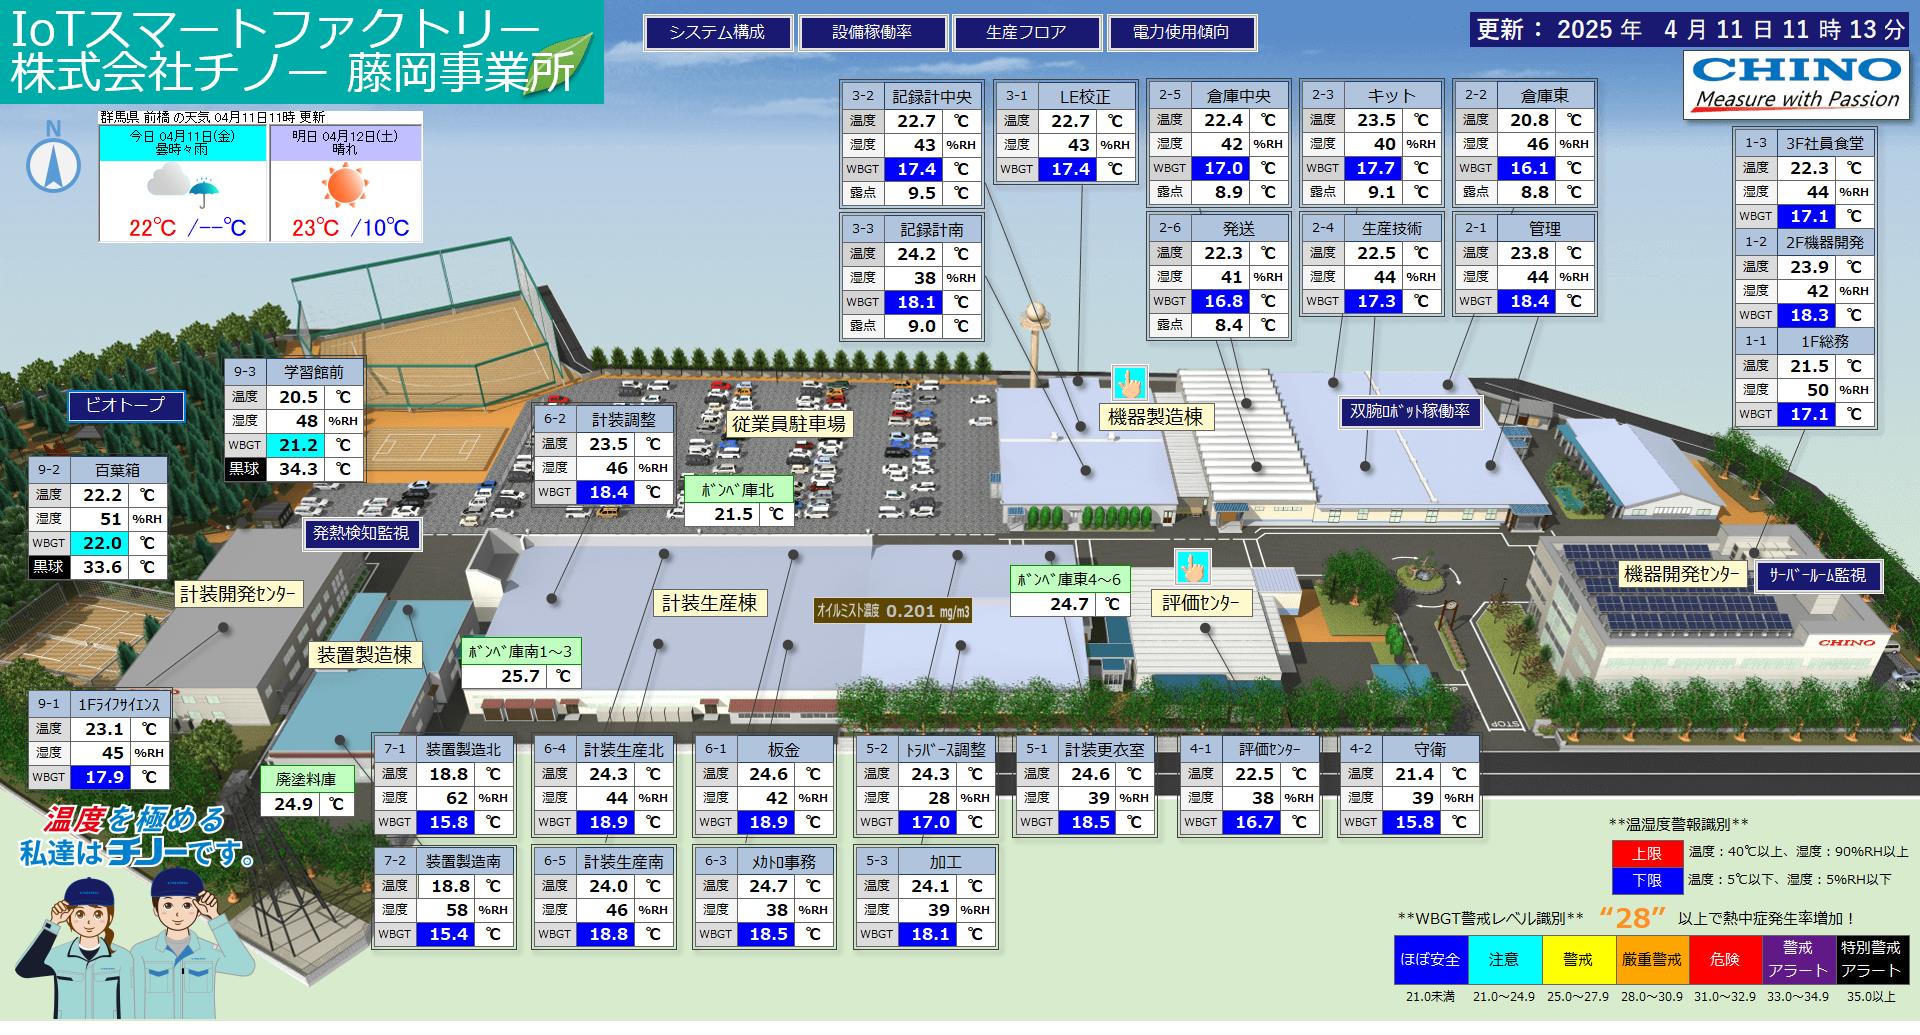Click the 装置製造棟 building label
This screenshot has width=1920, height=1035.
coord(365,655)
